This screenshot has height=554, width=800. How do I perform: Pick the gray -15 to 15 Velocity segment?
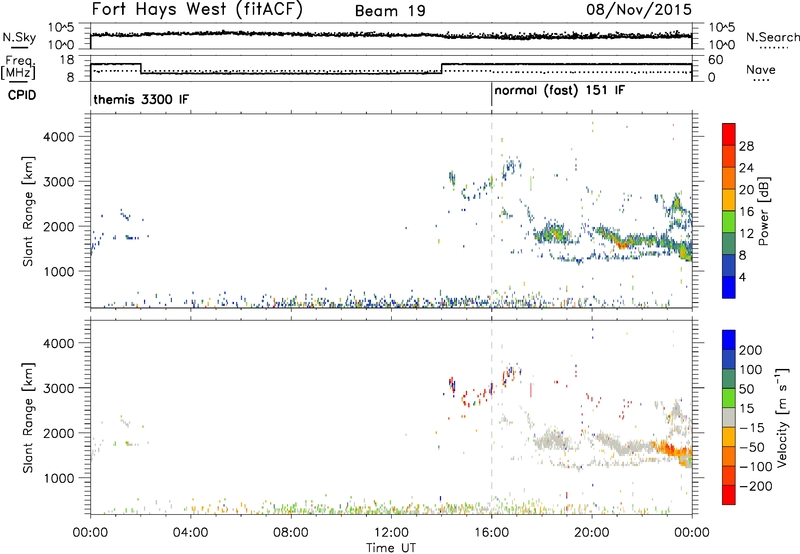(x=729, y=417)
